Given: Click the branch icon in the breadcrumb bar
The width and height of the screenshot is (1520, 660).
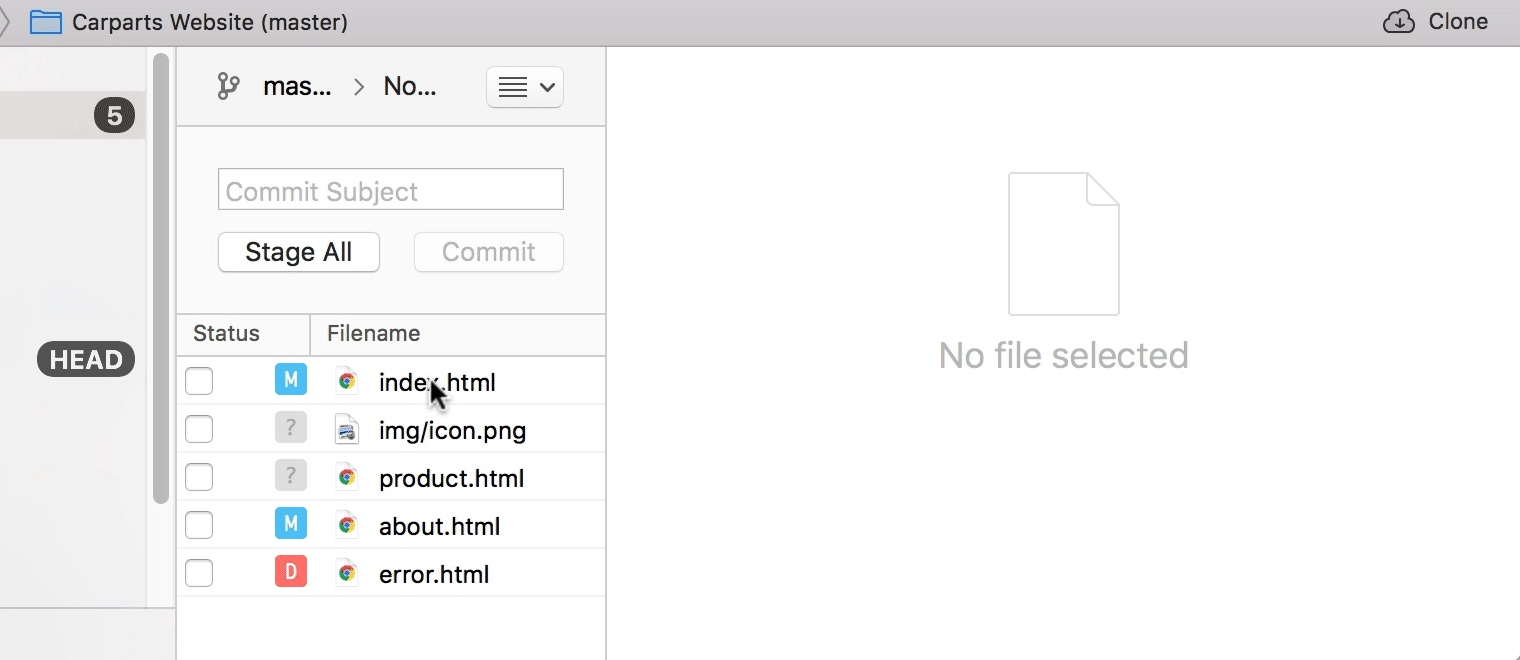Looking at the screenshot, I should pos(228,86).
